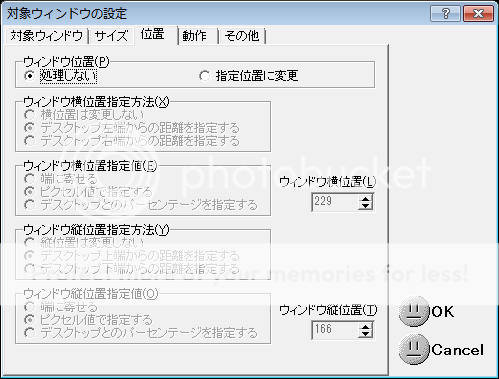Increase the ウィンドウ横位置 value with up arrow

tap(366, 198)
